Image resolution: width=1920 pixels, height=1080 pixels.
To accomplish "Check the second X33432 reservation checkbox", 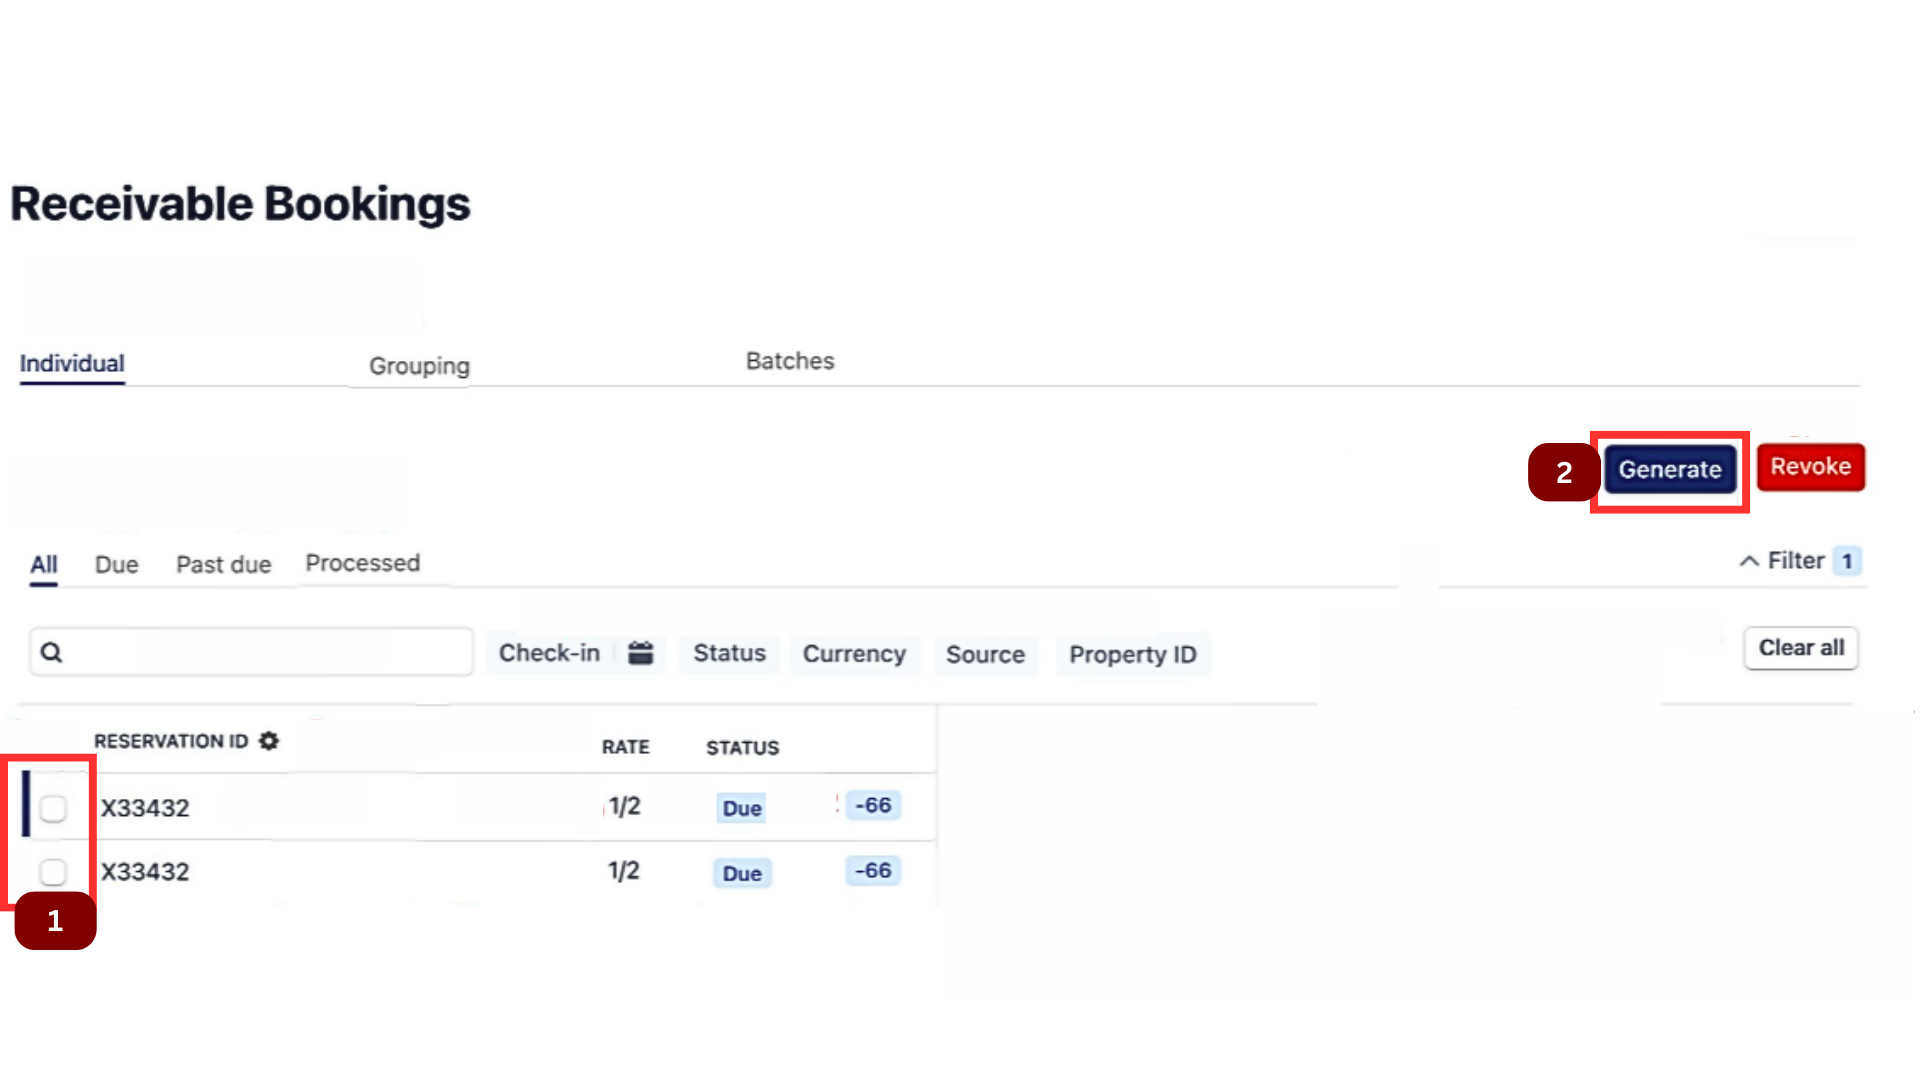I will click(53, 872).
